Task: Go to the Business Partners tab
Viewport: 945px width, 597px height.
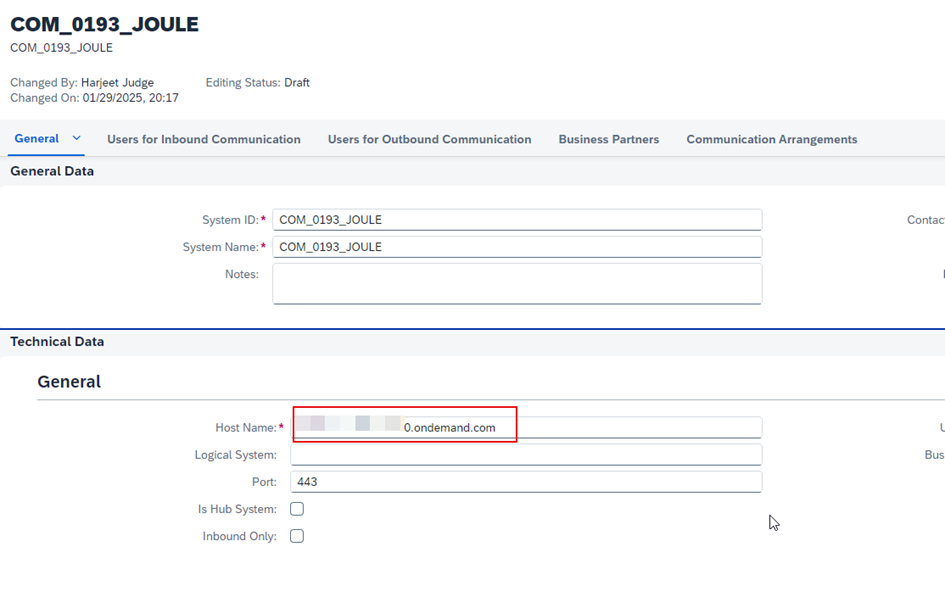Action: click(x=608, y=140)
